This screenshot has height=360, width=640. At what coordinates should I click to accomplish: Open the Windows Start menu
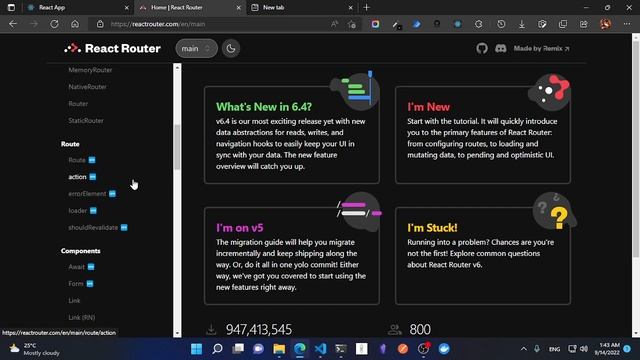click(196, 349)
